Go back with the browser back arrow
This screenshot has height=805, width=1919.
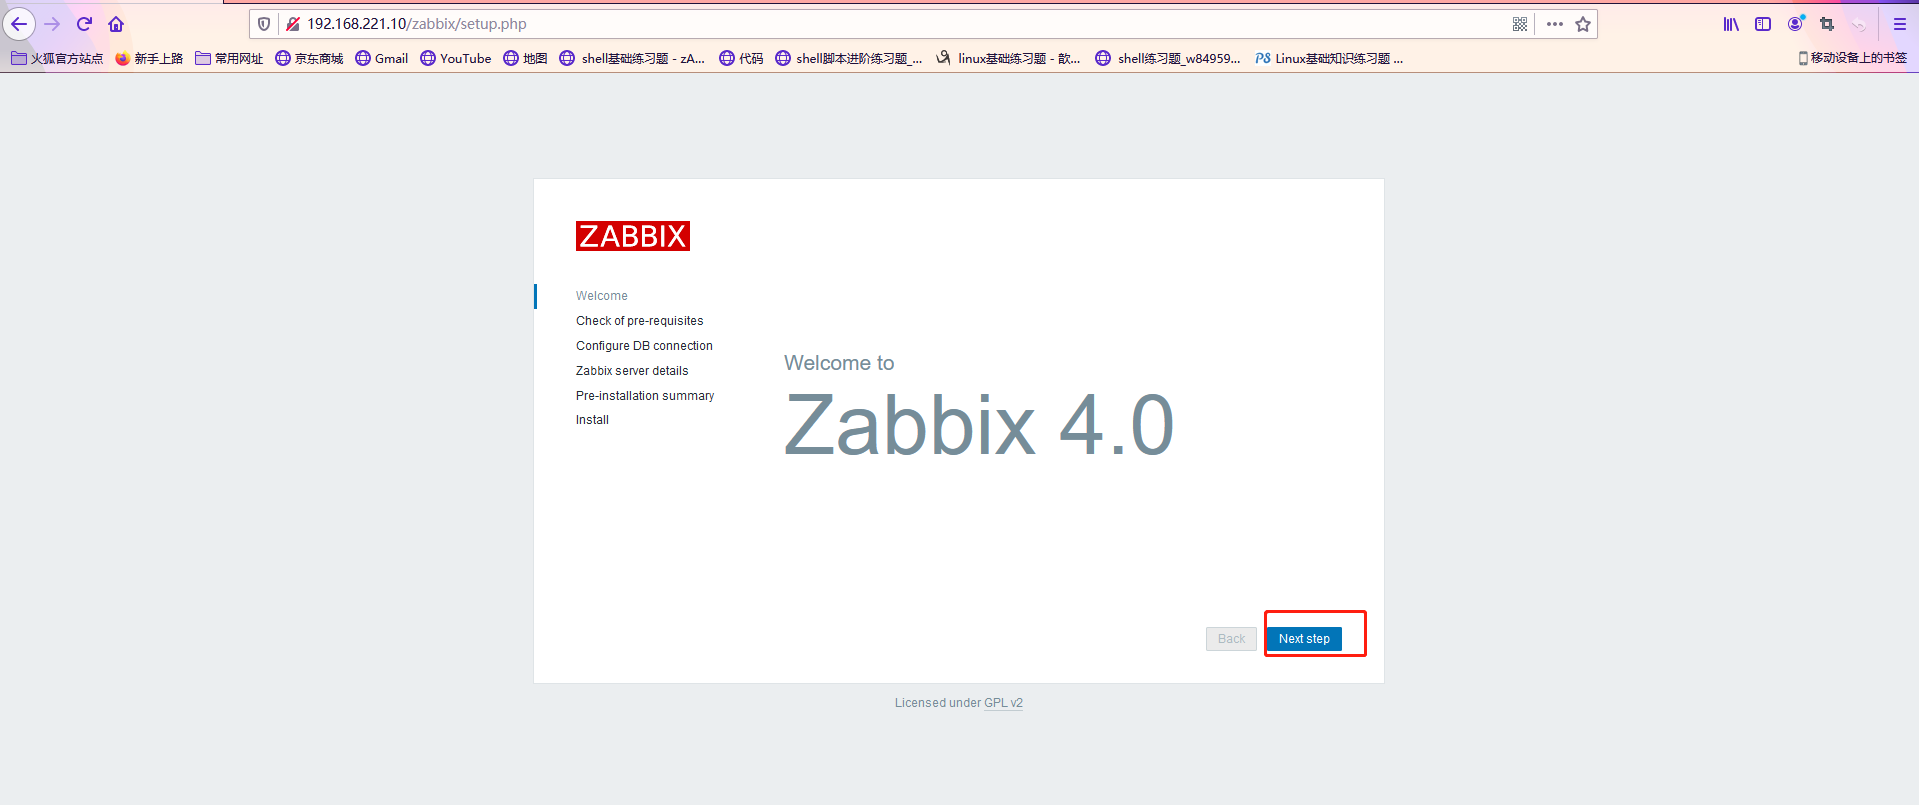pyautogui.click(x=19, y=24)
